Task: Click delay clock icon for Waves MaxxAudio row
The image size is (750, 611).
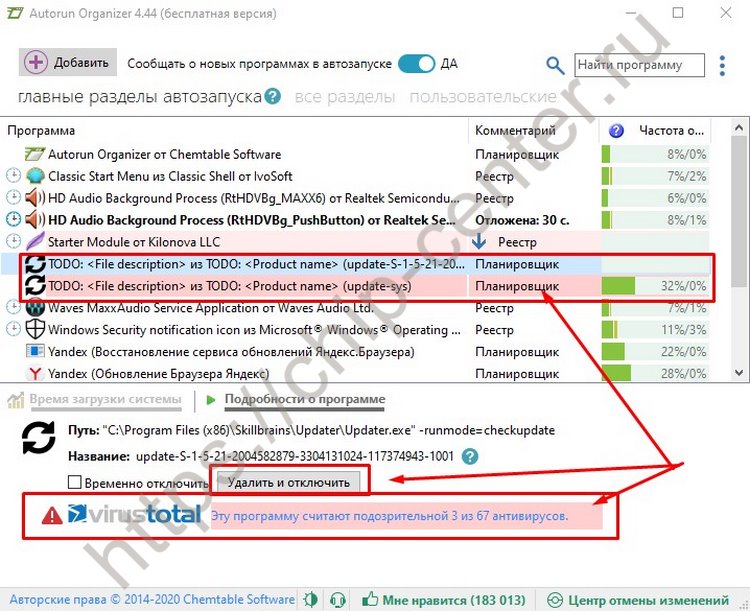Action: (x=13, y=308)
